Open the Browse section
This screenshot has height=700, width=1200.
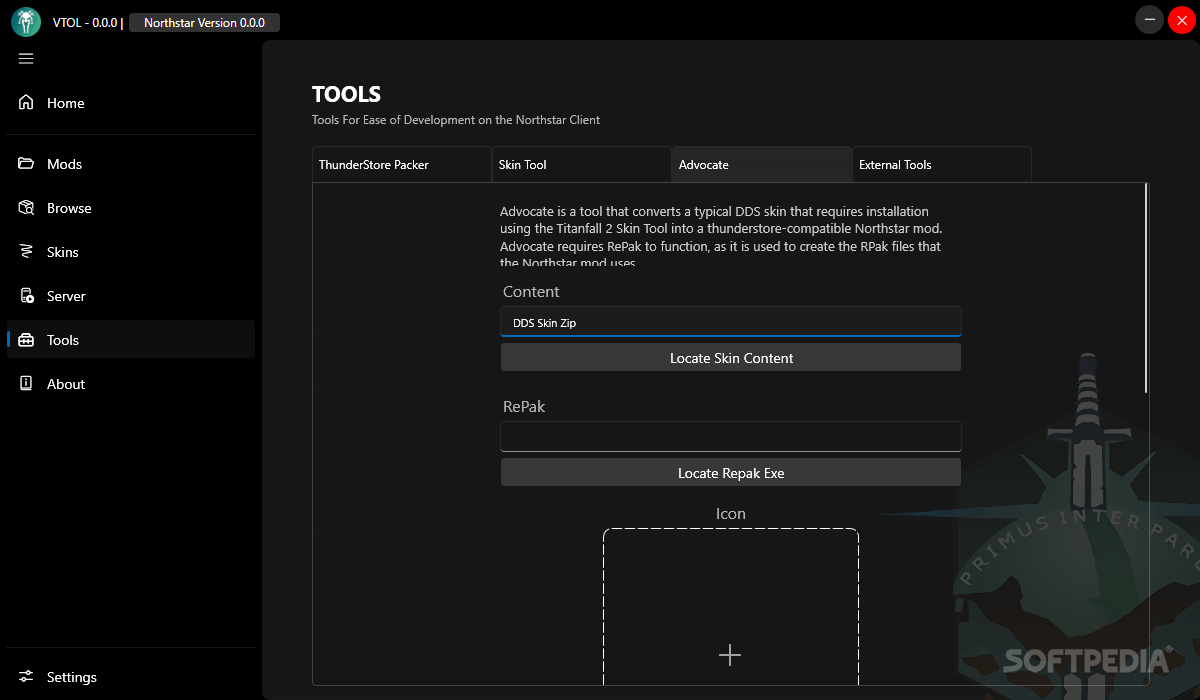131,208
